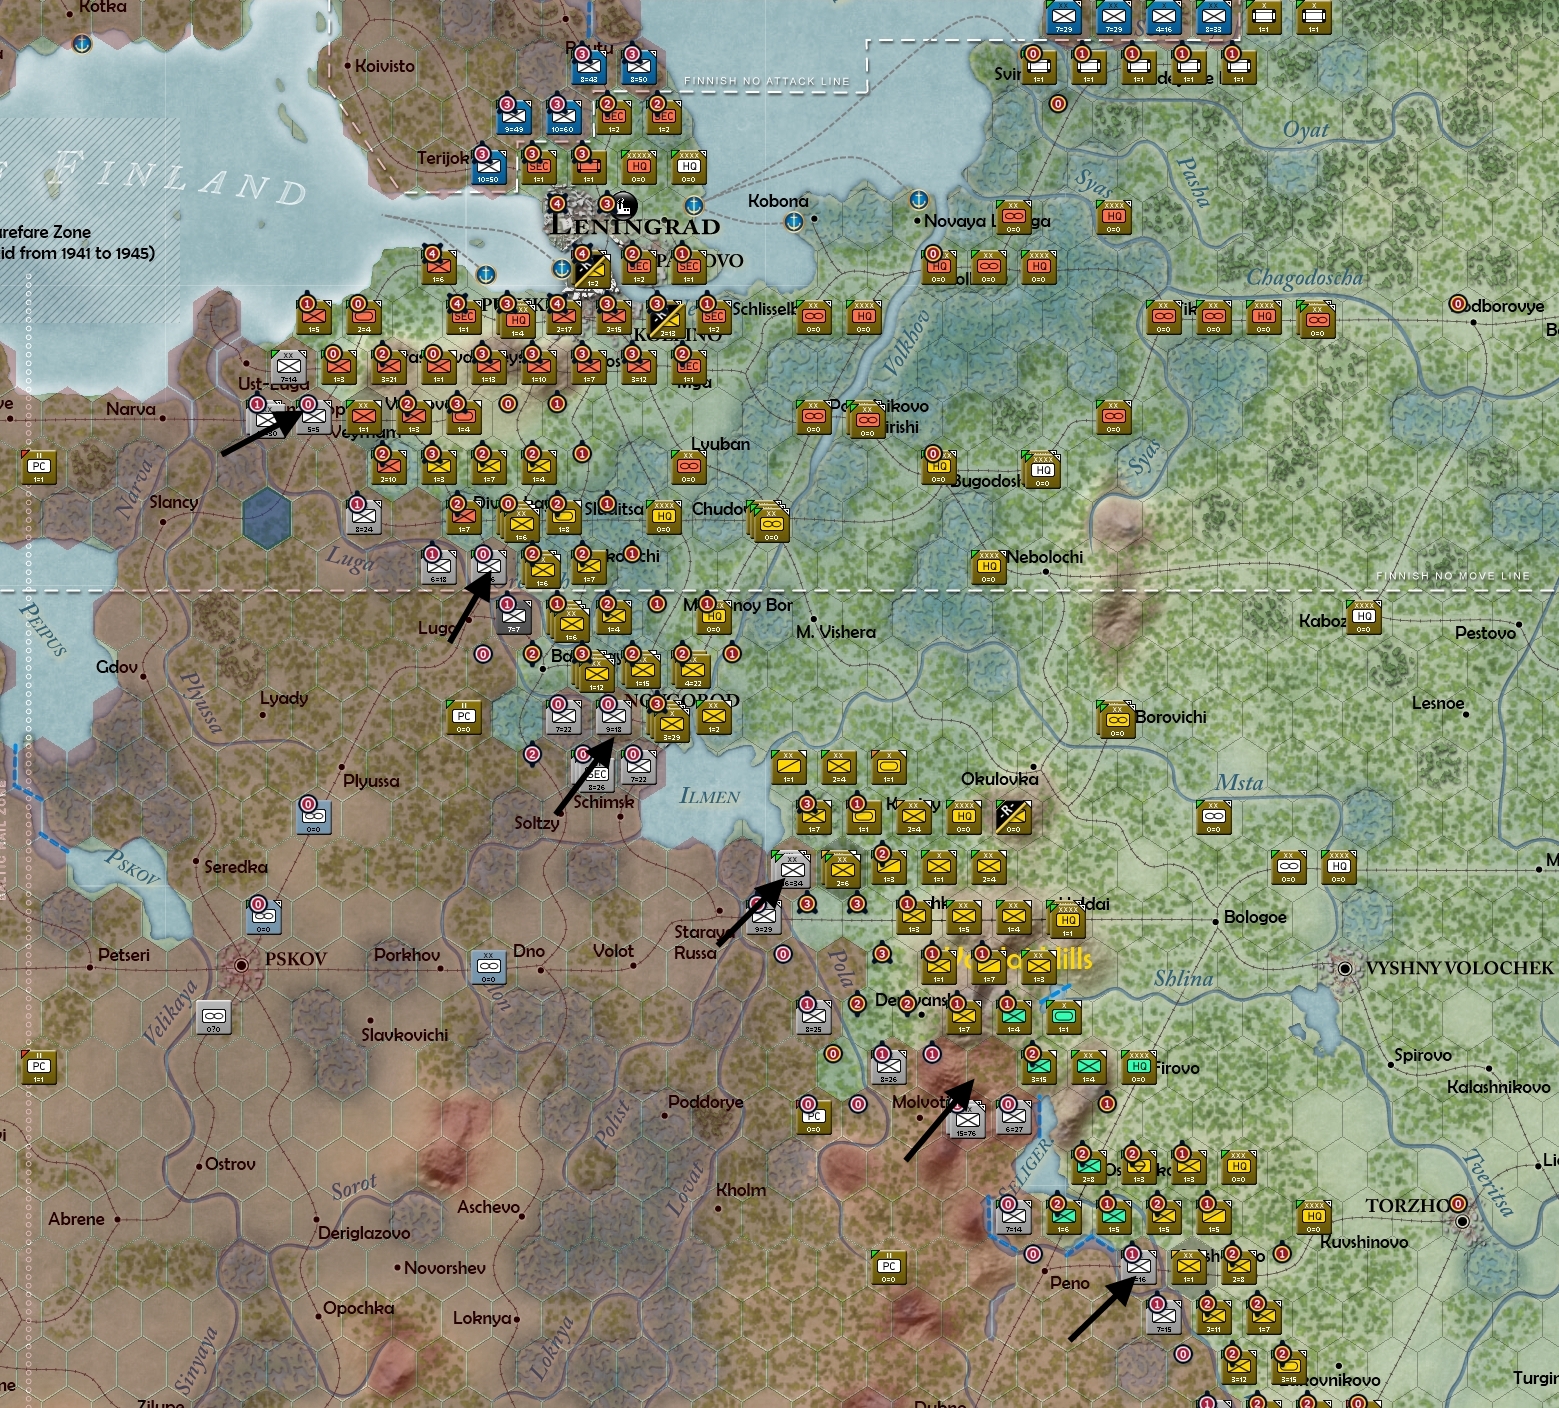Select the dark gray 7=7 counter near Luga
The width and height of the screenshot is (1559, 1408).
(x=513, y=617)
